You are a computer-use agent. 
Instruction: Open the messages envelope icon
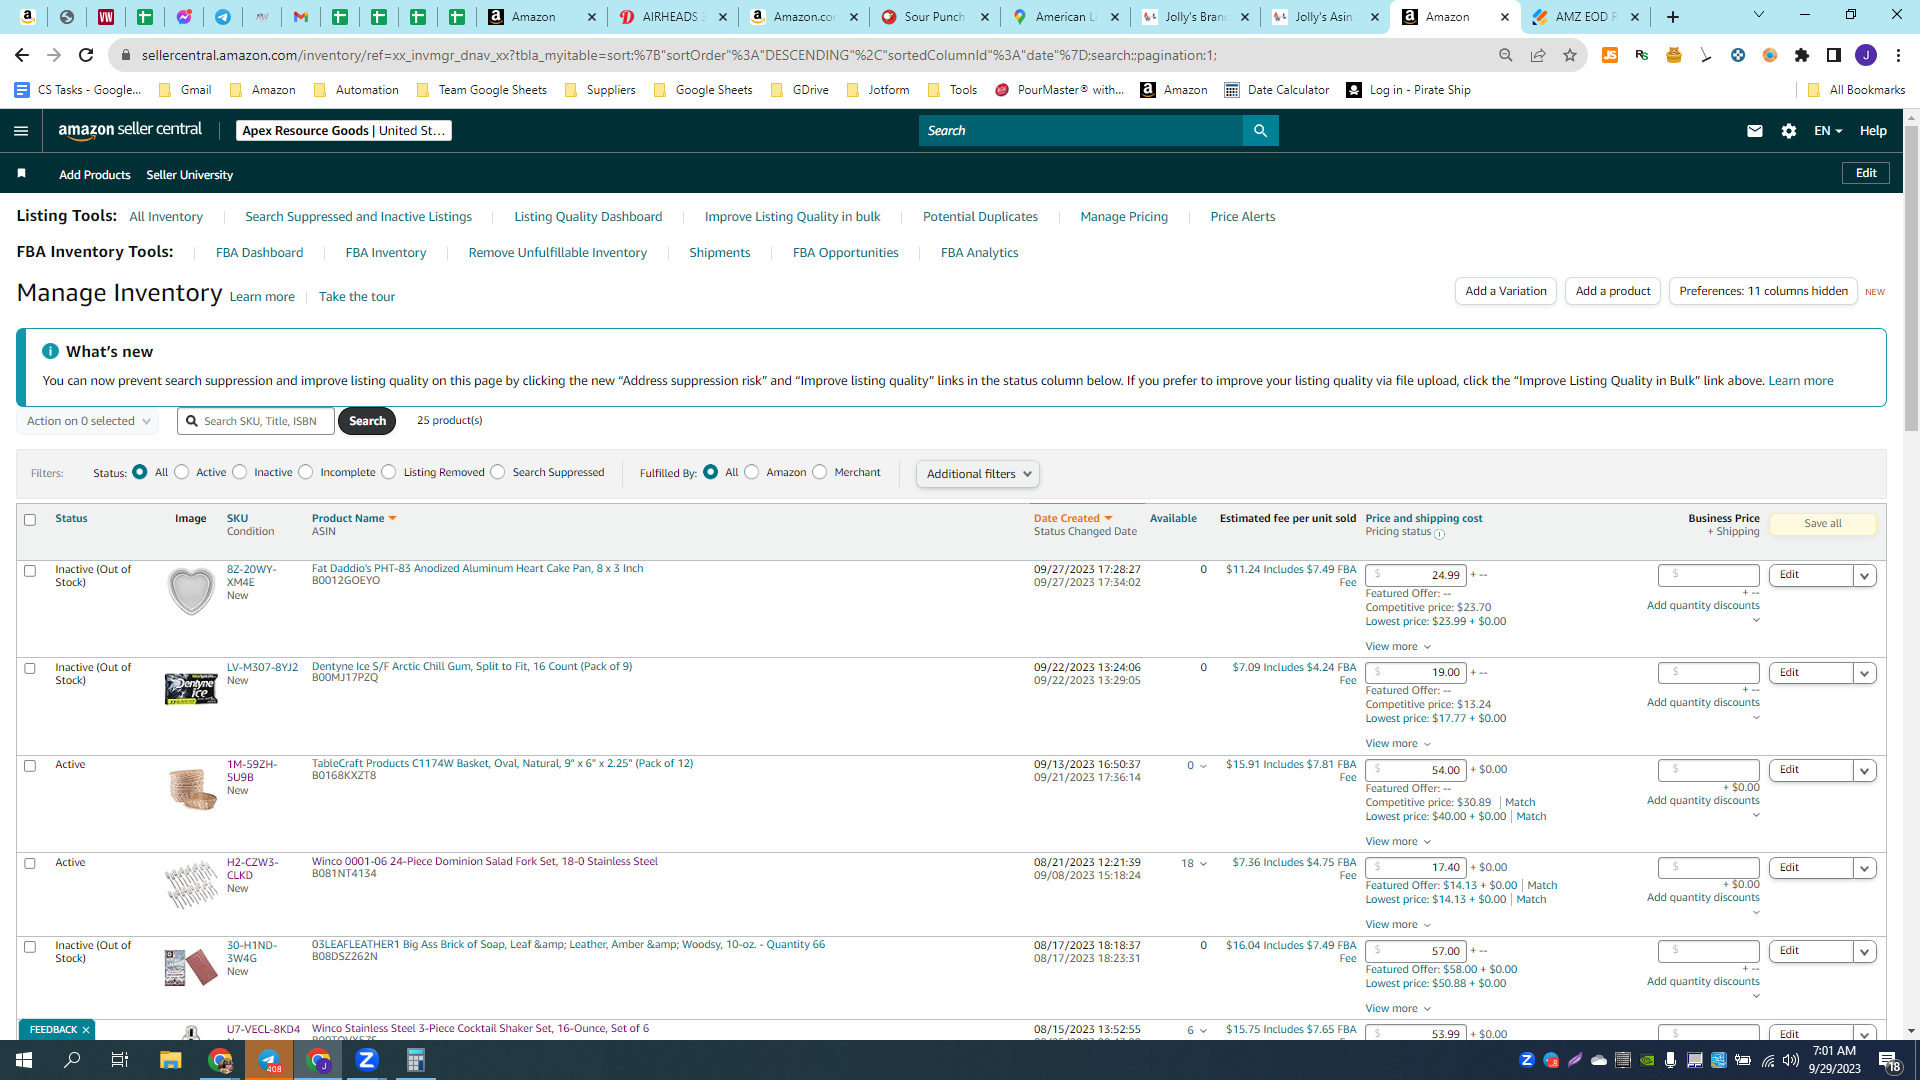[1755, 131]
